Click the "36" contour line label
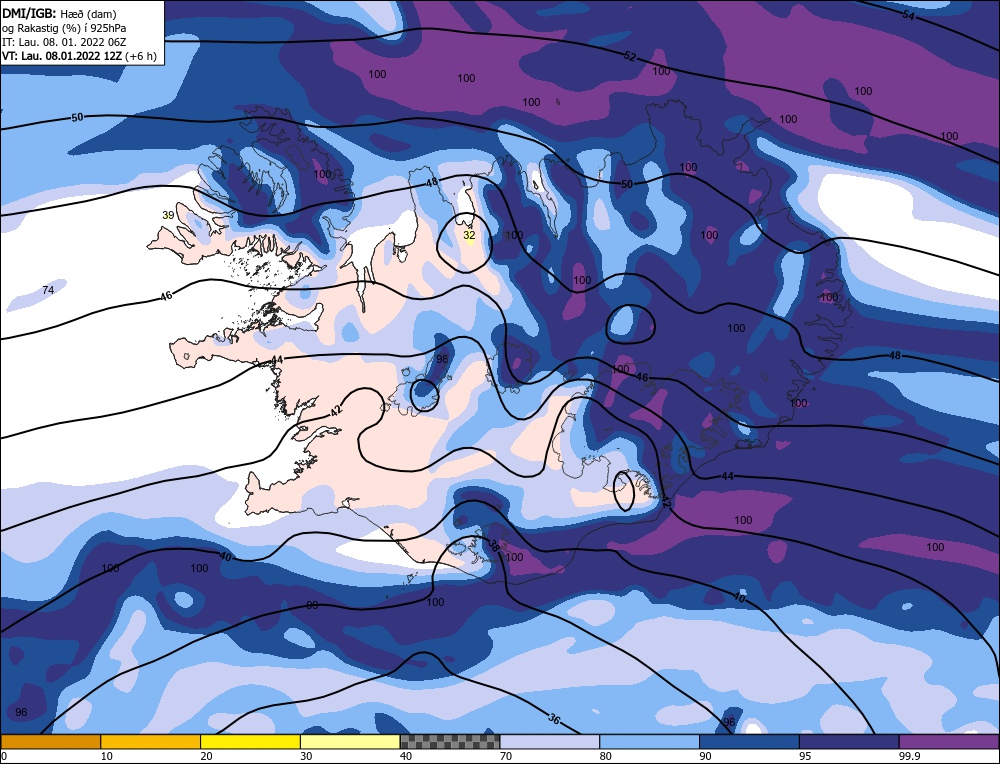 point(554,719)
